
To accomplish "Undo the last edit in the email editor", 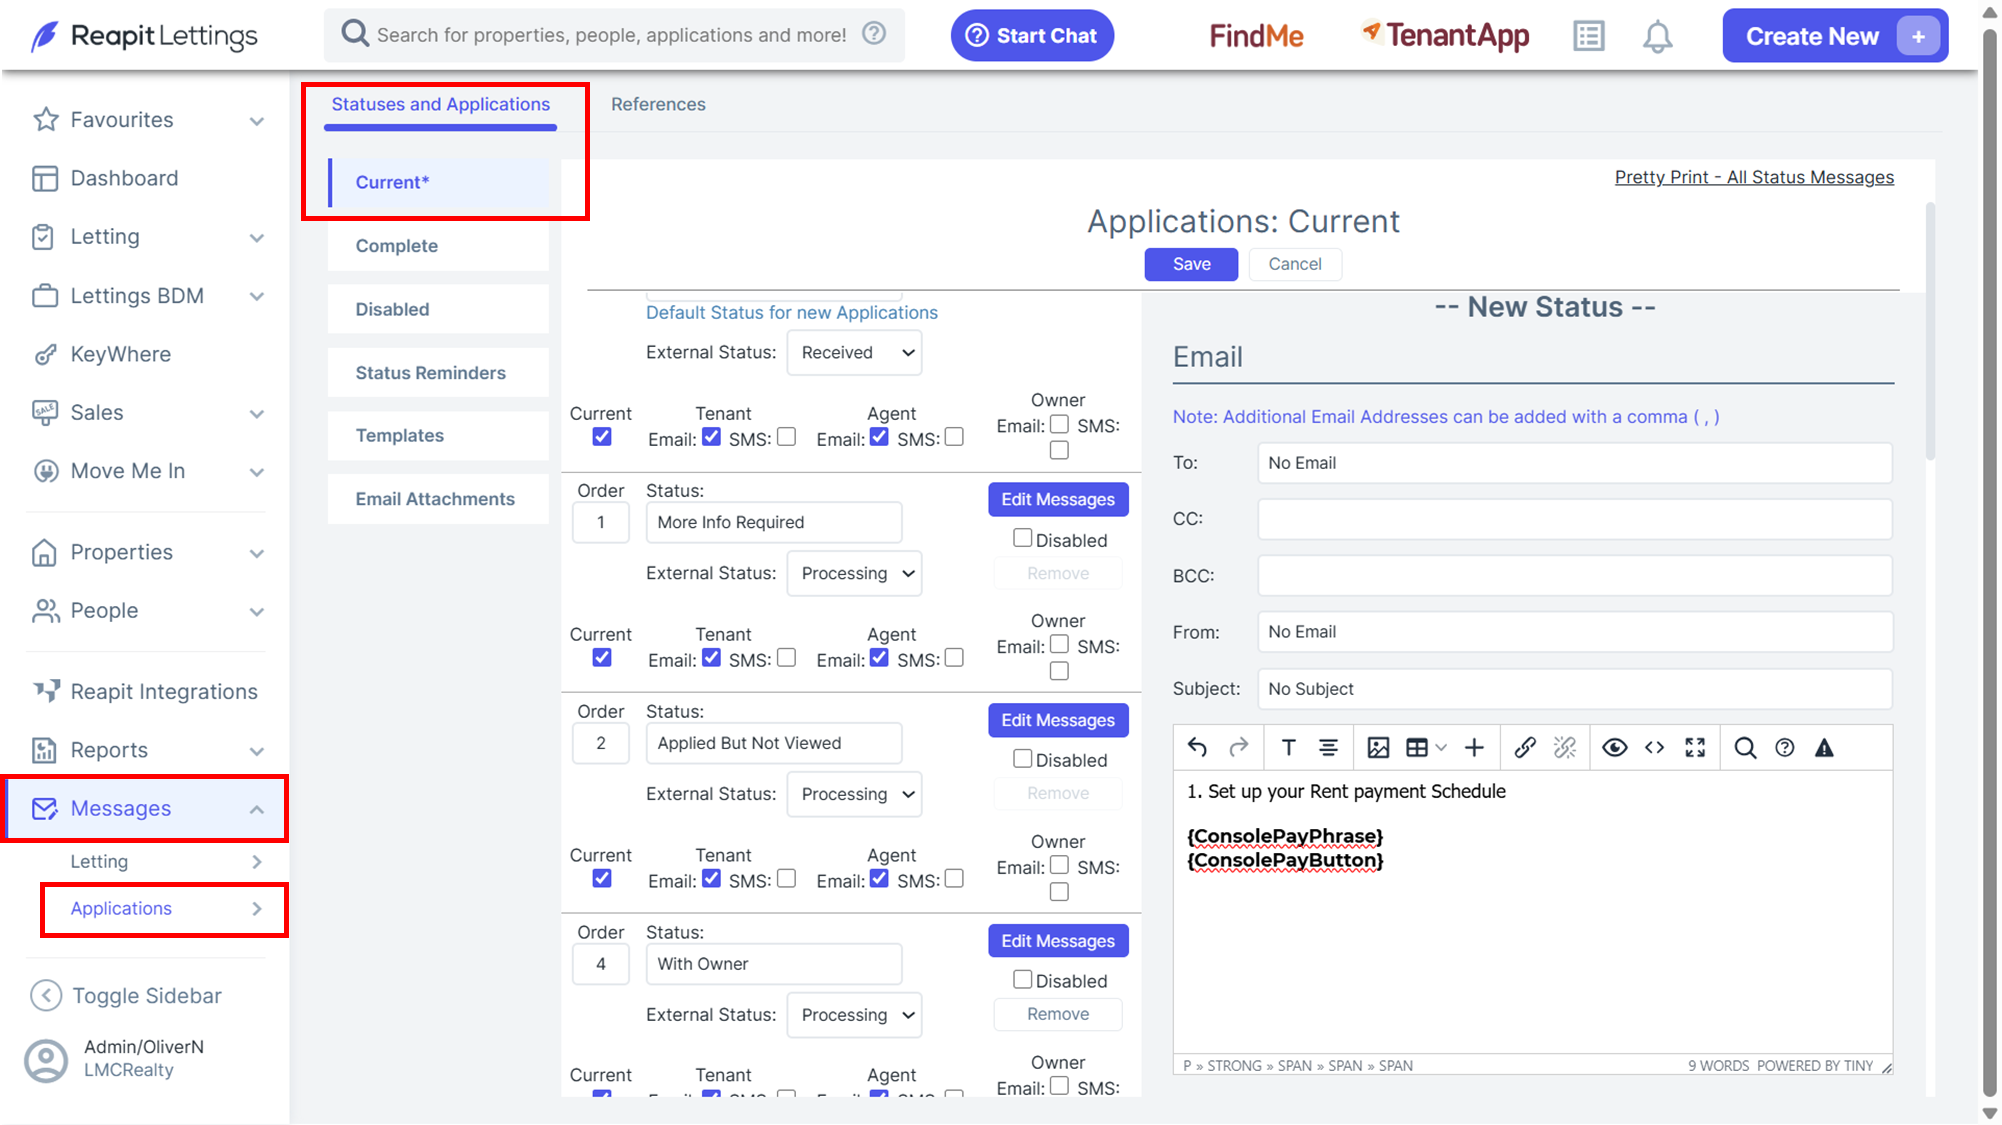I will pos(1197,747).
